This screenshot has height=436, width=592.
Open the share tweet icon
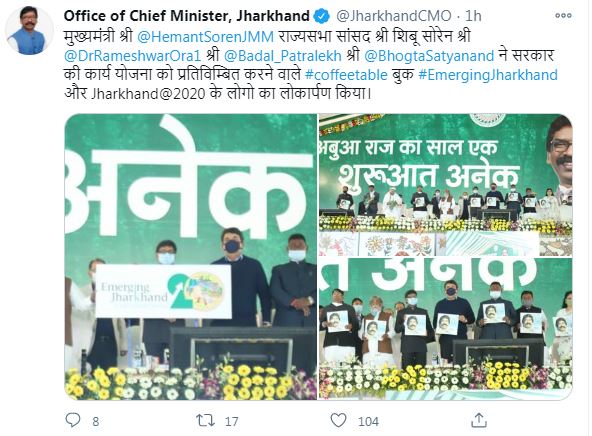tap(479, 420)
